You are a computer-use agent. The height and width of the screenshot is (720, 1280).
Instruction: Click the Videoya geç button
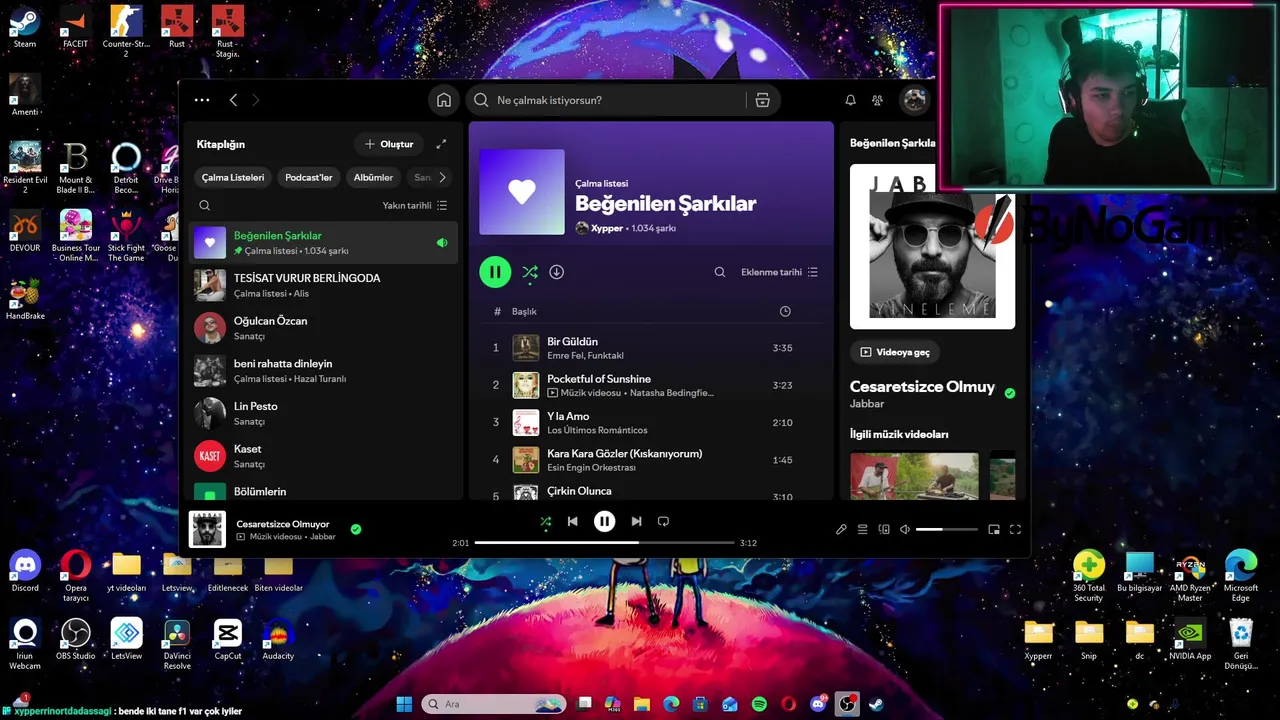click(895, 352)
